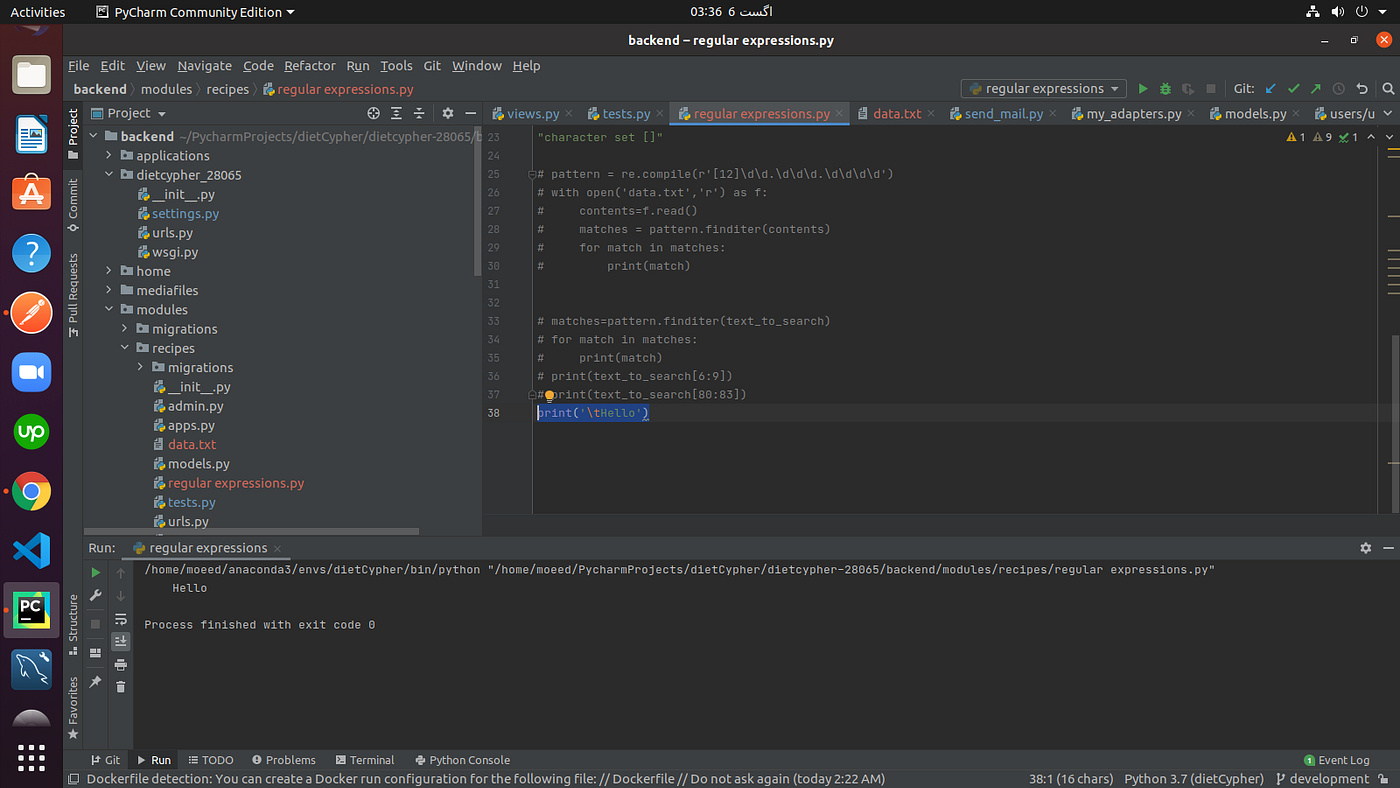Open the Postman app from dock
This screenshot has height=788, width=1400.
click(x=31, y=313)
